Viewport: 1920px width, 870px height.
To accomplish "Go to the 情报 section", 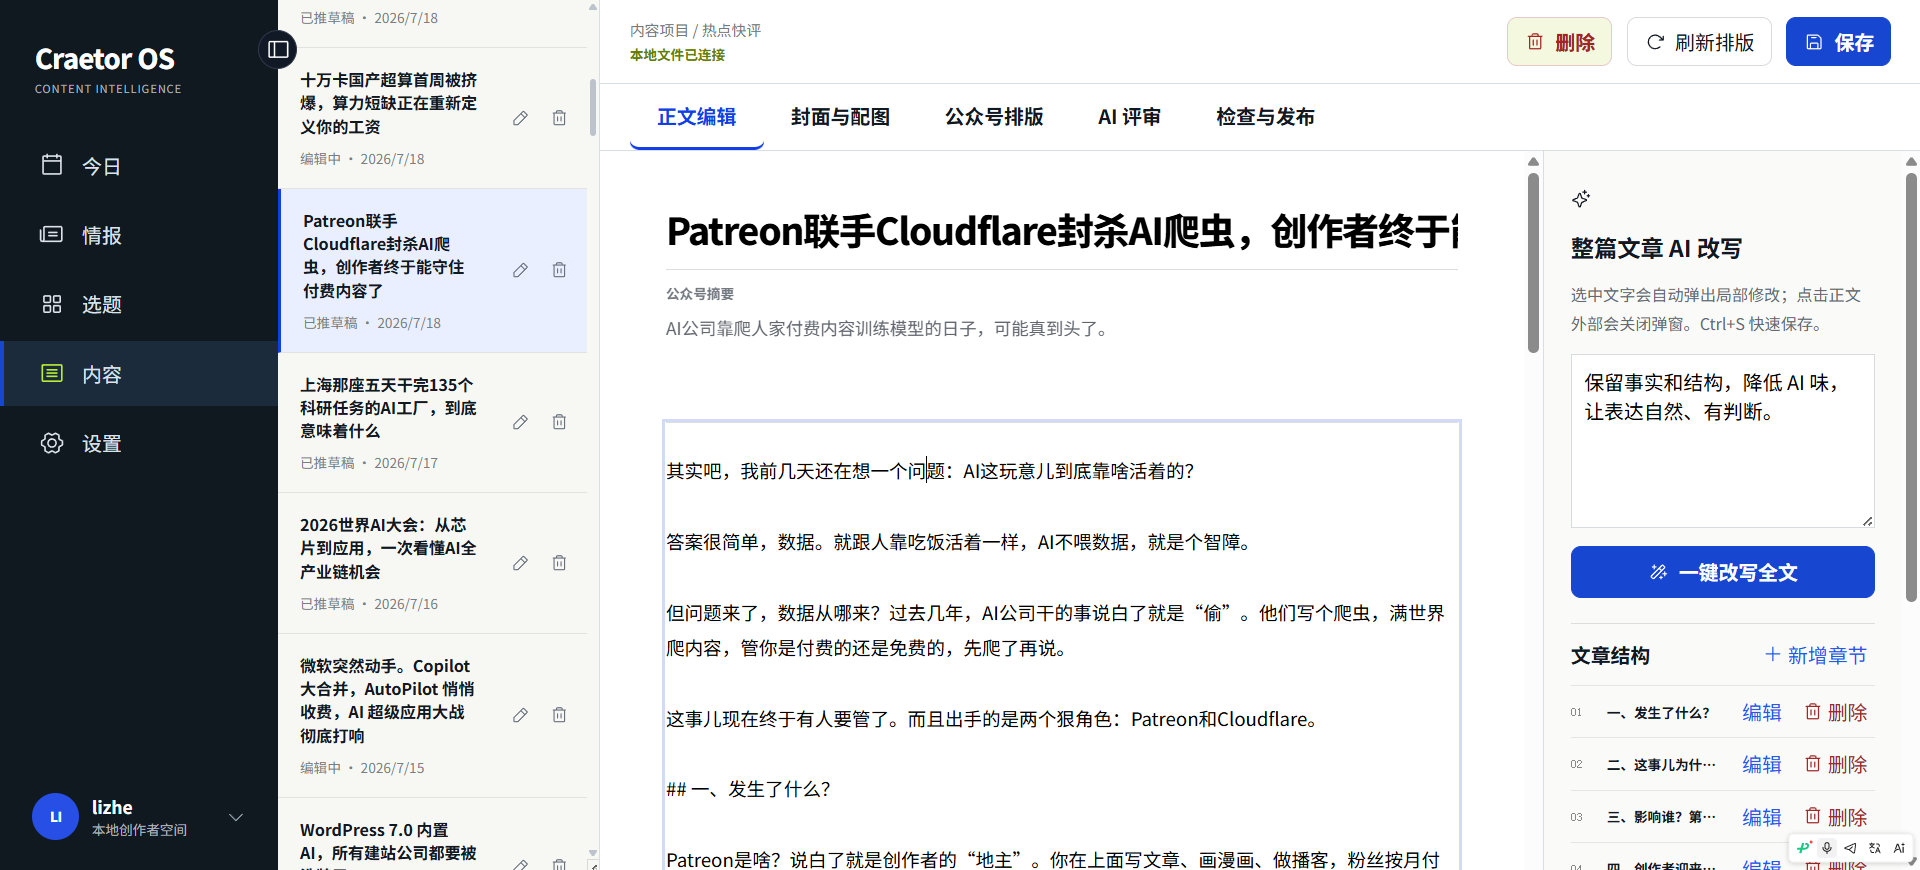I will (x=139, y=235).
